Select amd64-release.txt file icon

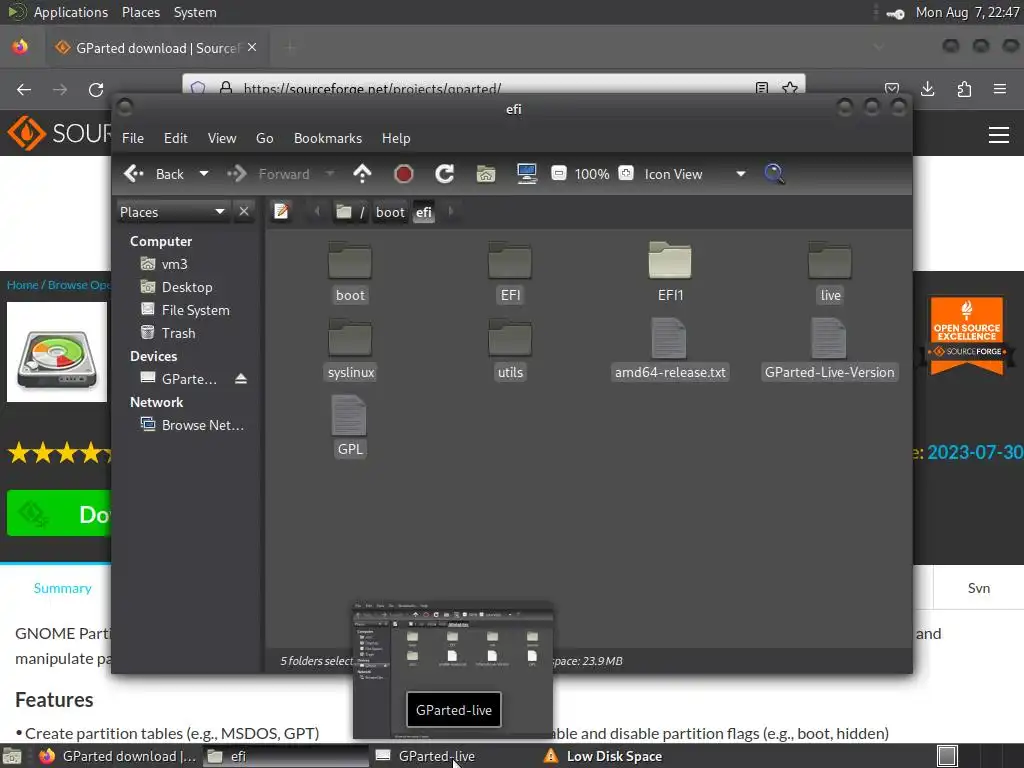pos(669,338)
